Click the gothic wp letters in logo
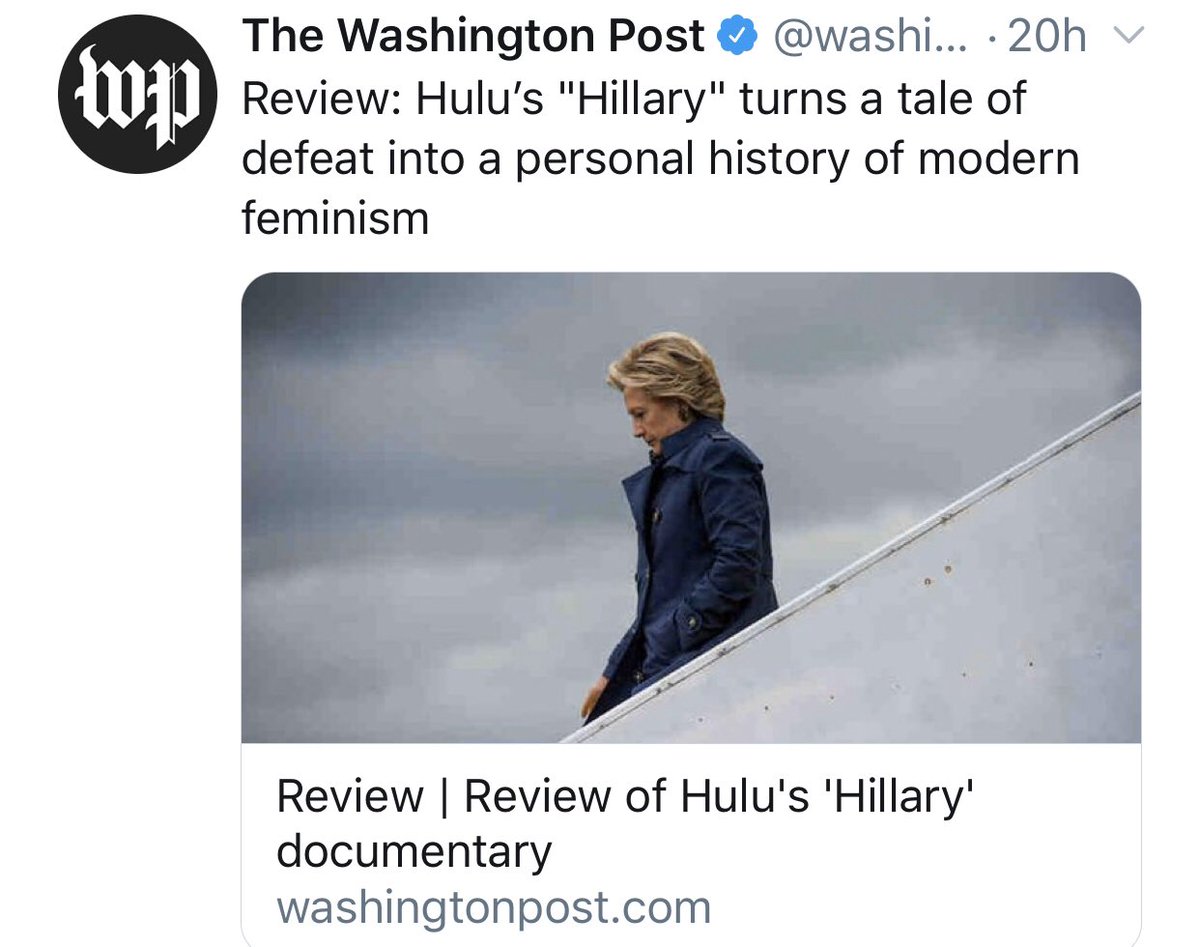This screenshot has width=1200, height=947. pos(137,95)
